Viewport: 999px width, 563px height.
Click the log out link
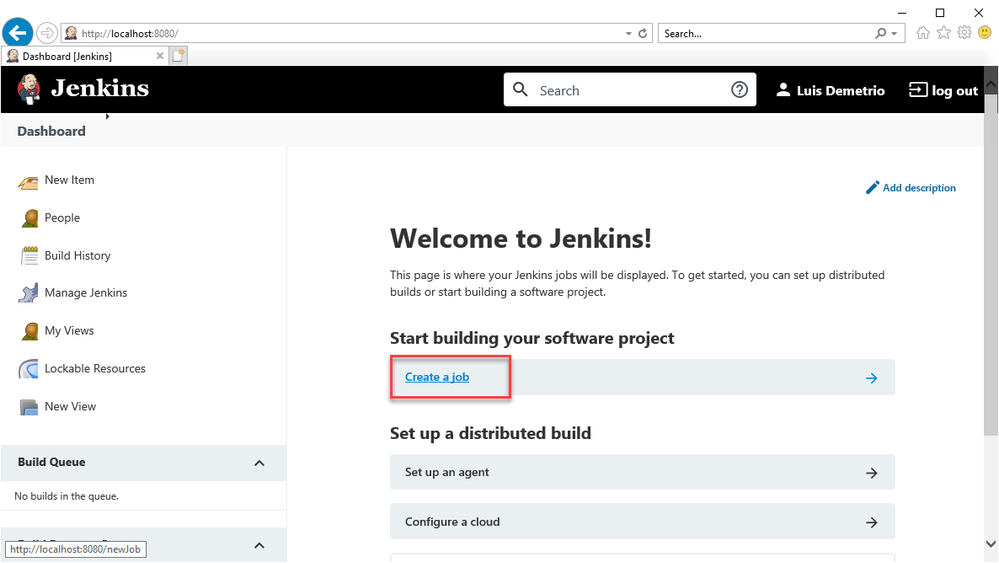[954, 90]
